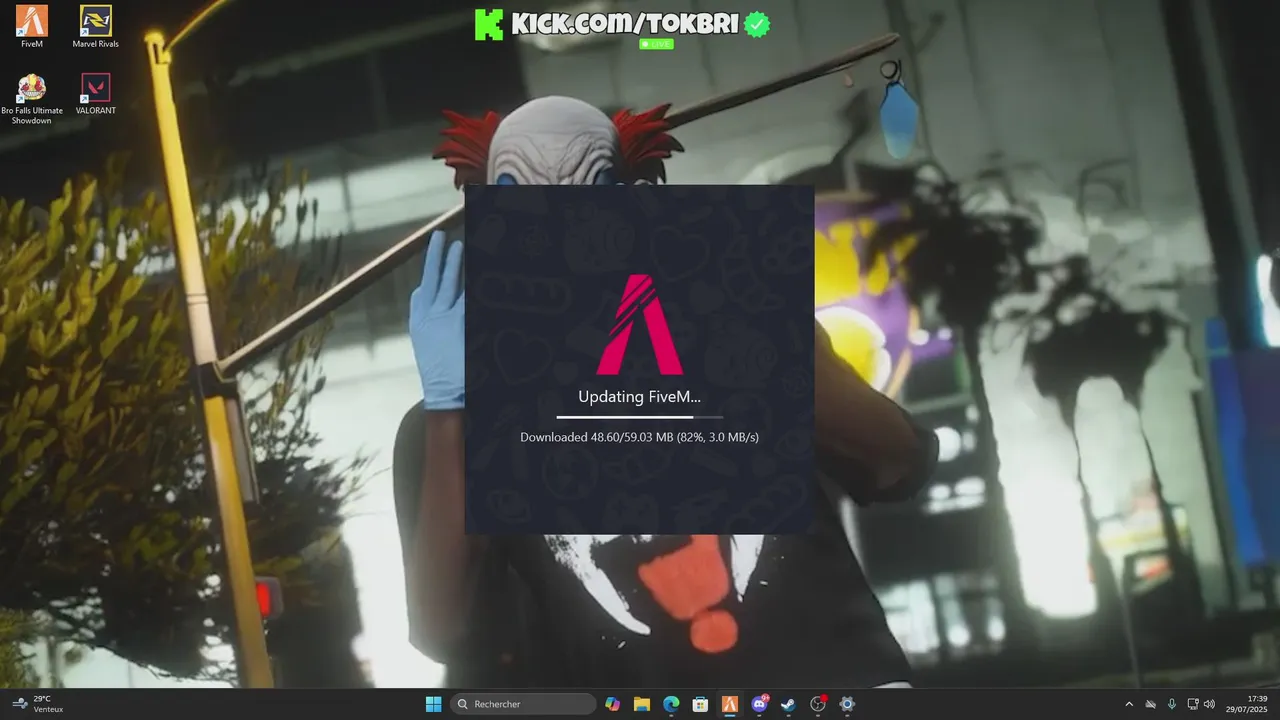Open network settings from the tray icon

1192,704
